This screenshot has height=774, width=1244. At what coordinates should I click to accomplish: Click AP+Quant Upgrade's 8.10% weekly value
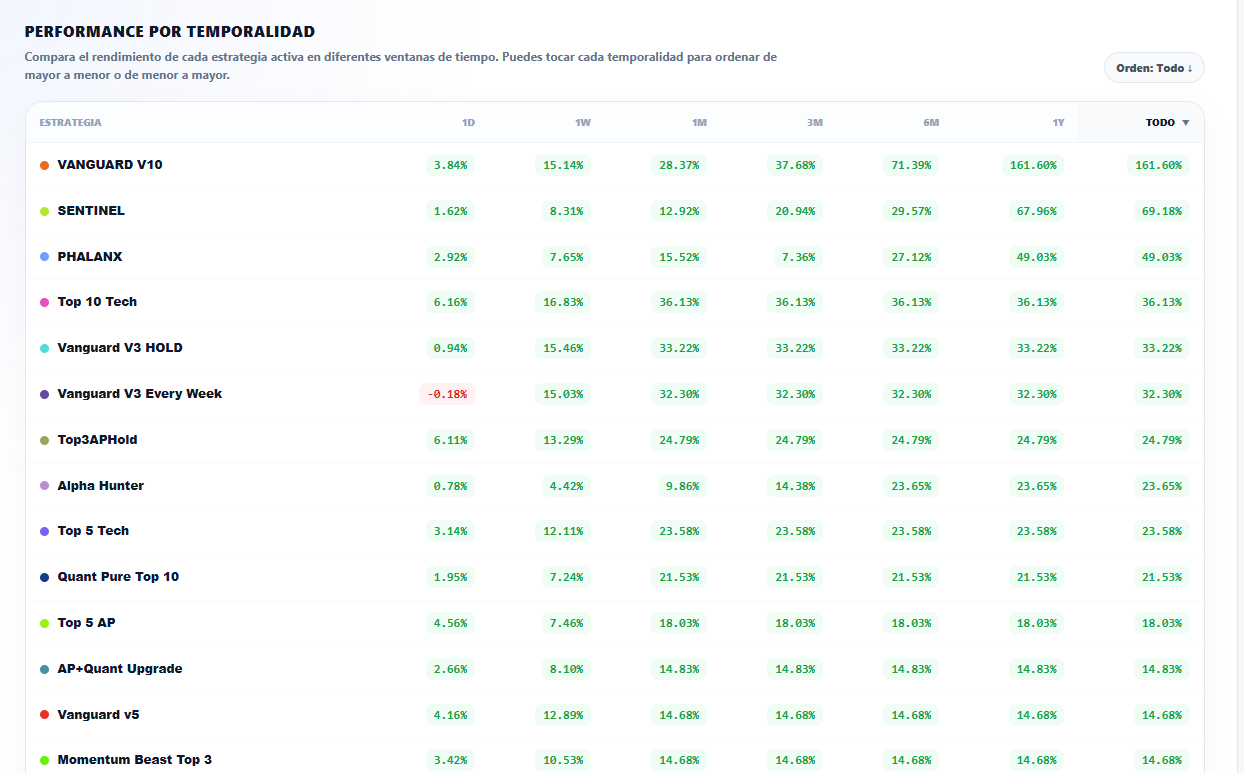(x=567, y=669)
